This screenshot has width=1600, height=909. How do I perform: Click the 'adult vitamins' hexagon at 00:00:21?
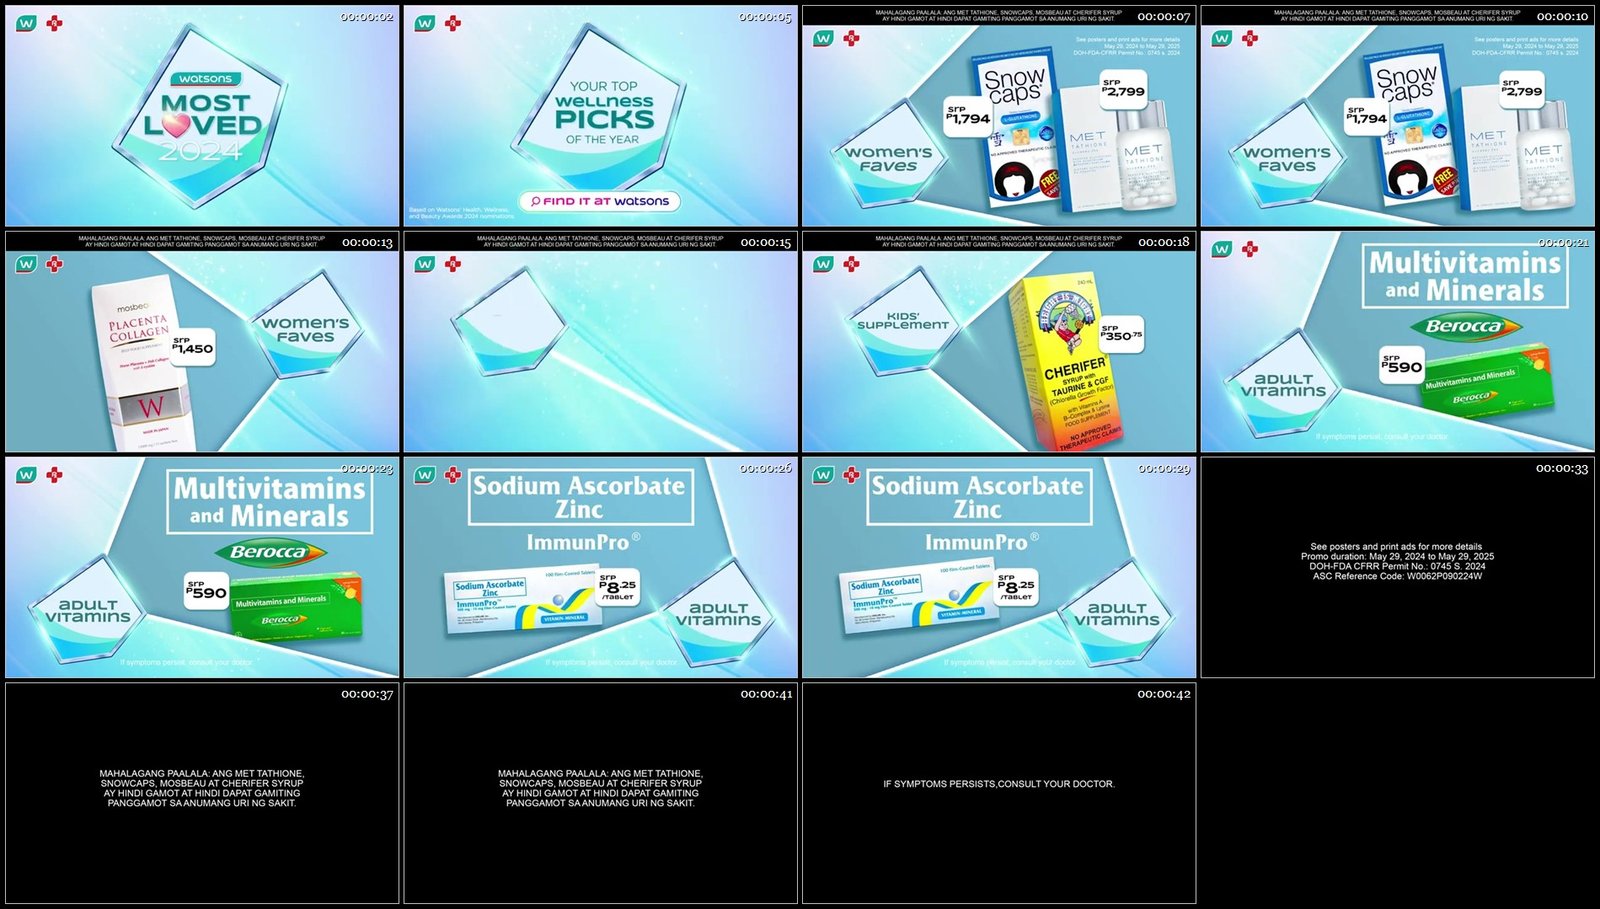[x=1283, y=386]
